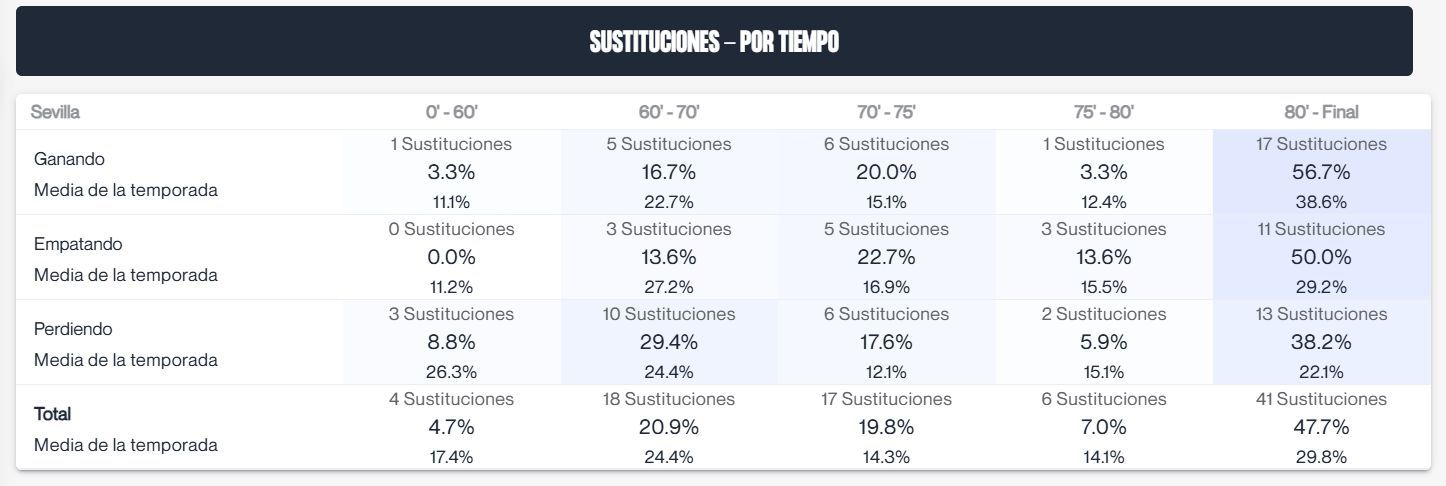The image size is (1446, 486).
Task: Click the Sevilla team label
Action: tap(55, 112)
